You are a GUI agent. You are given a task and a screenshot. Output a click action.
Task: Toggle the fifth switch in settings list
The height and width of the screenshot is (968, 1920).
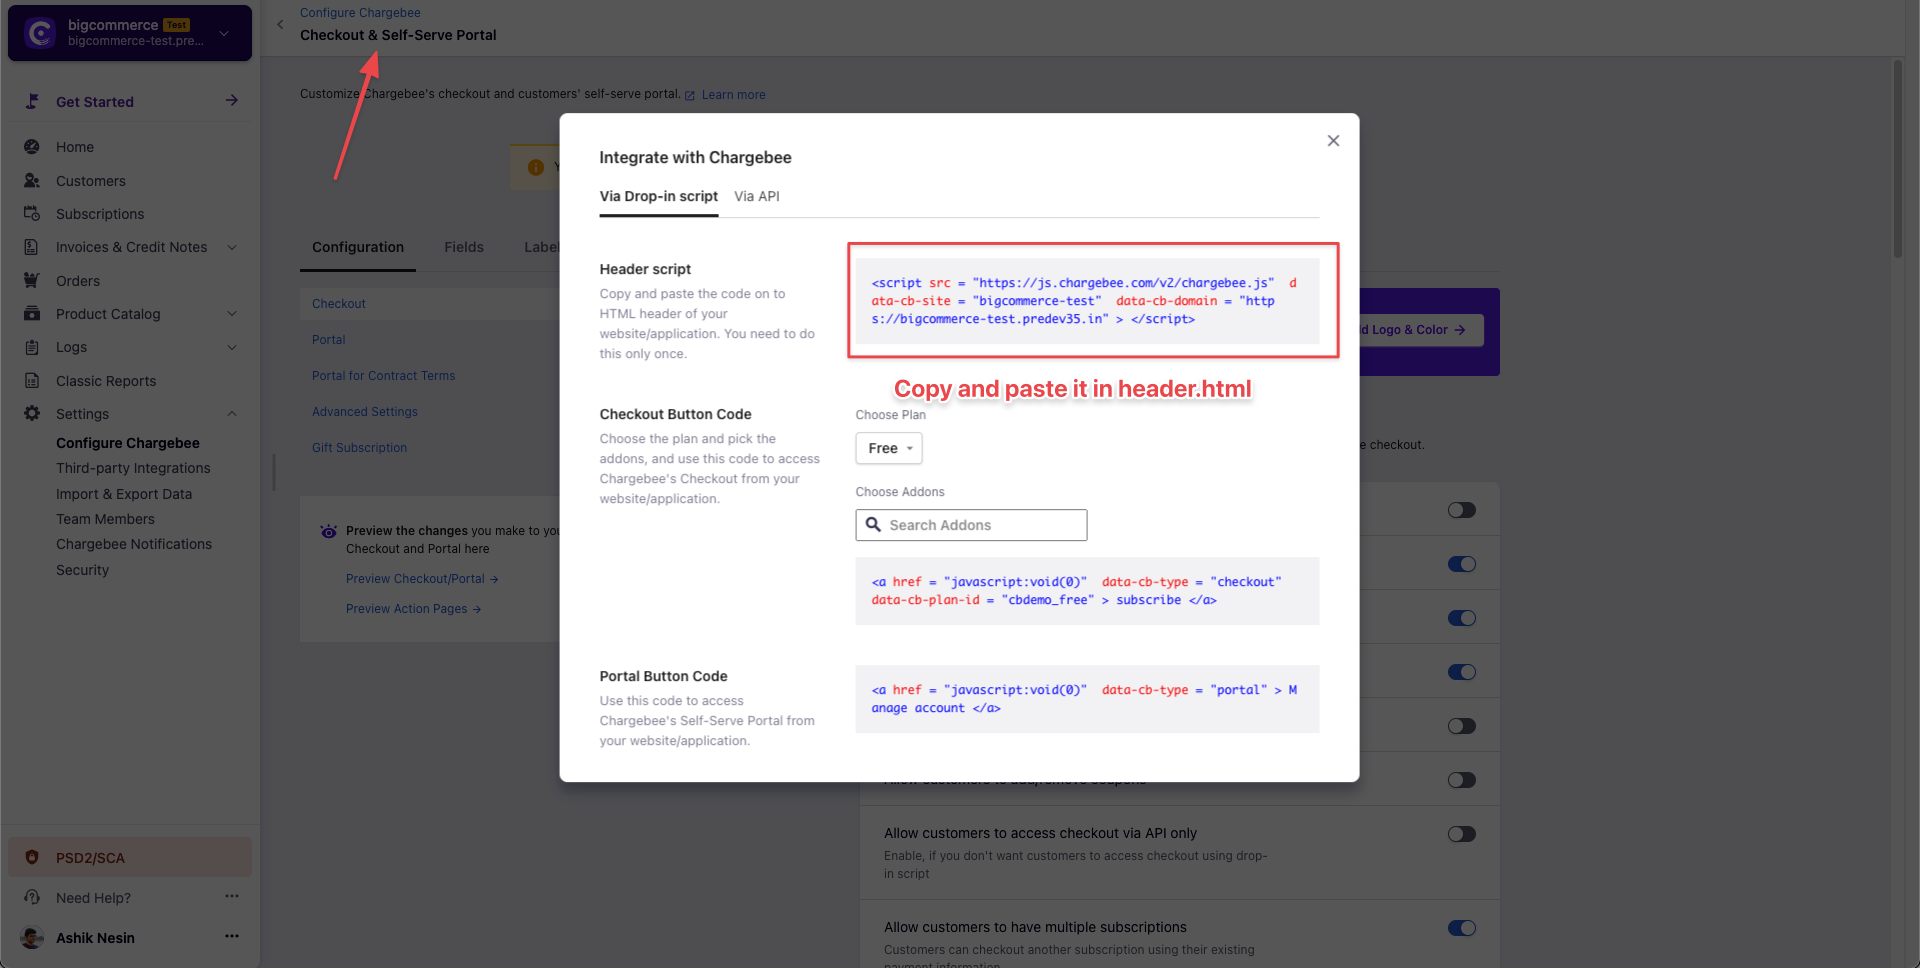pyautogui.click(x=1462, y=726)
